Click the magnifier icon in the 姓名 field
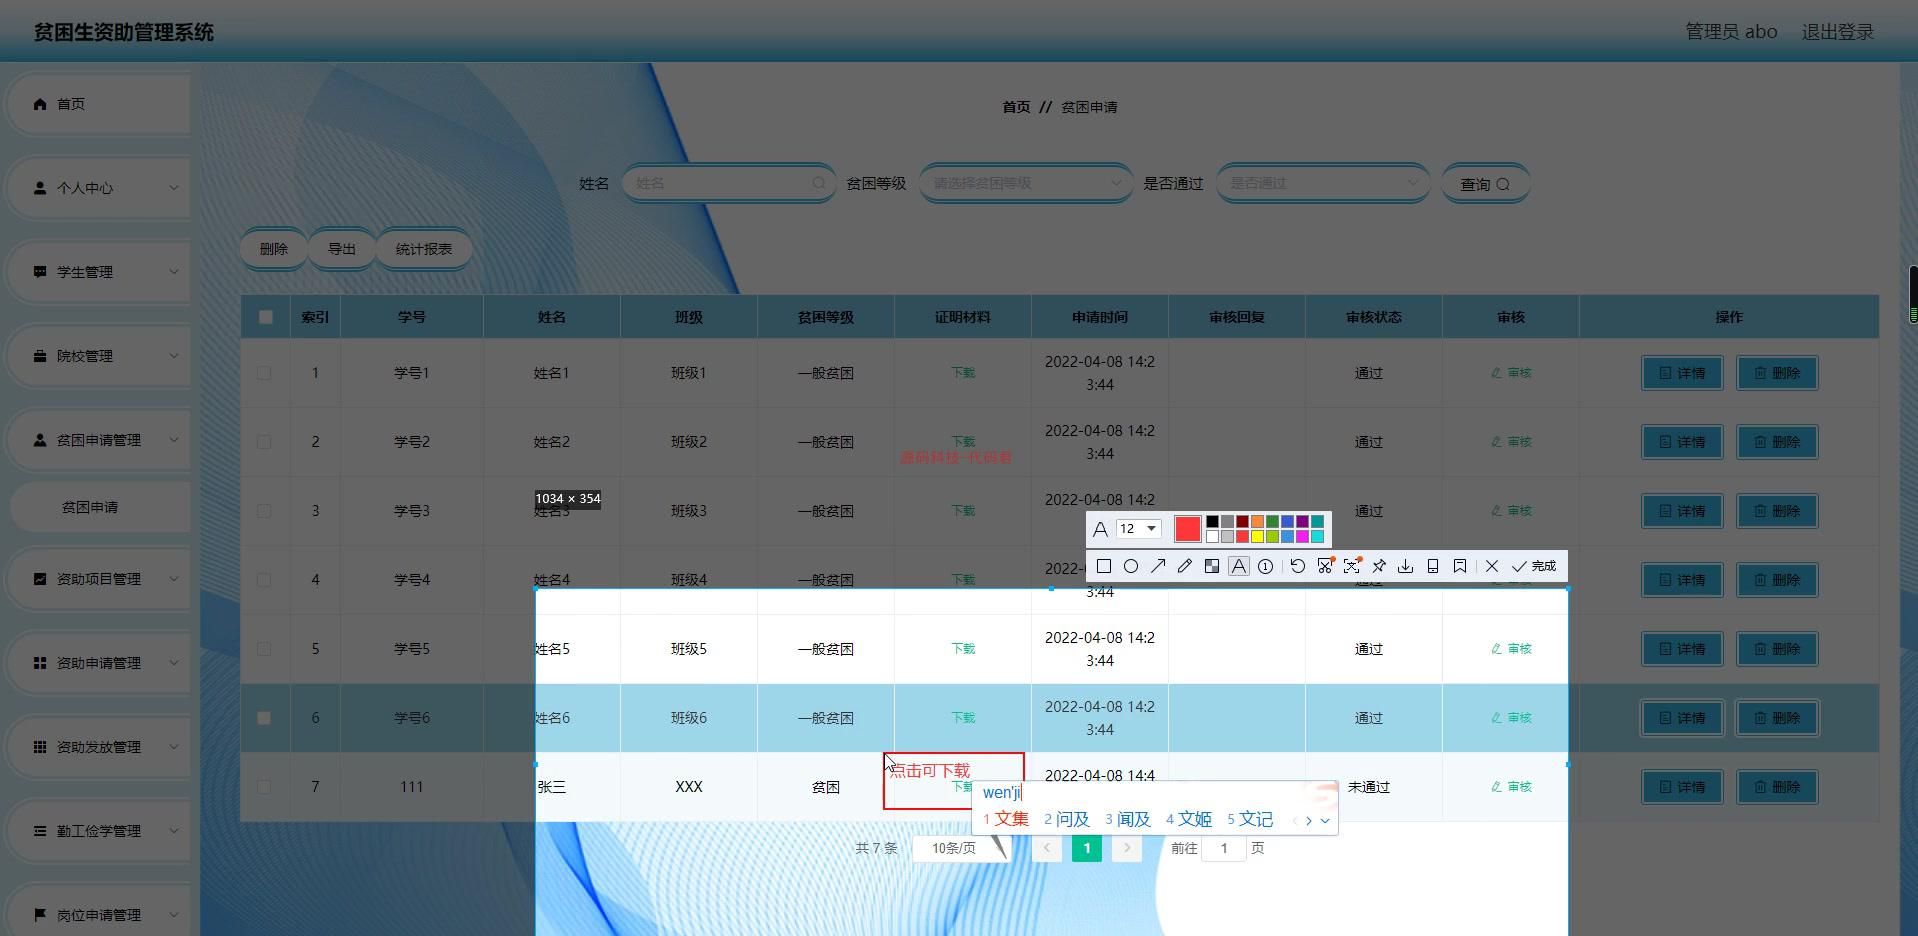 click(819, 183)
